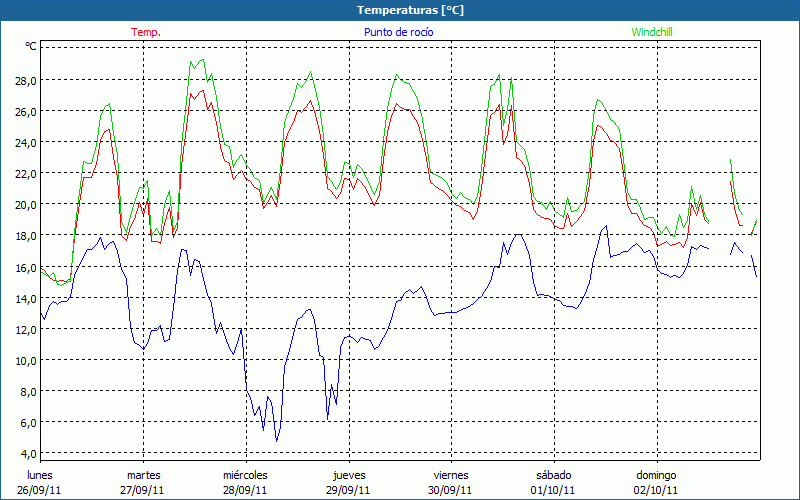Click the 4,0 y-axis value label
Screen dimensions: 800x500
[28, 453]
